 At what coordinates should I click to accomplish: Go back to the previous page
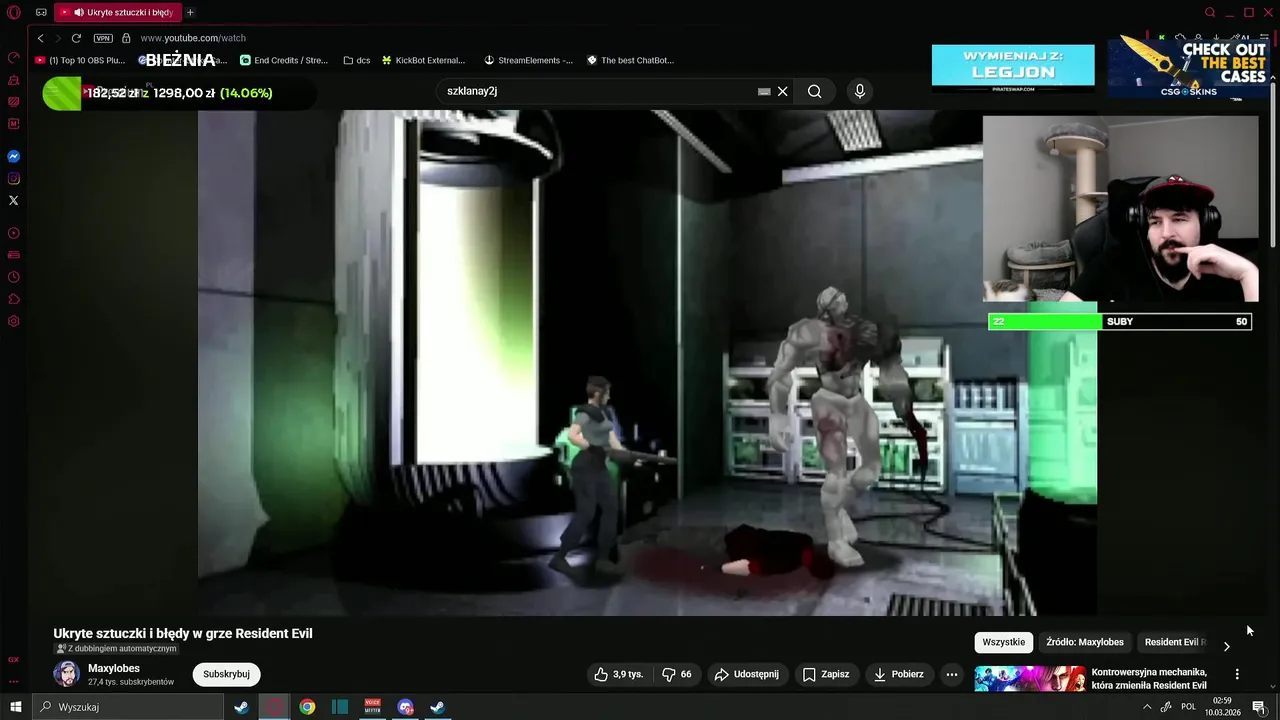pos(41,38)
